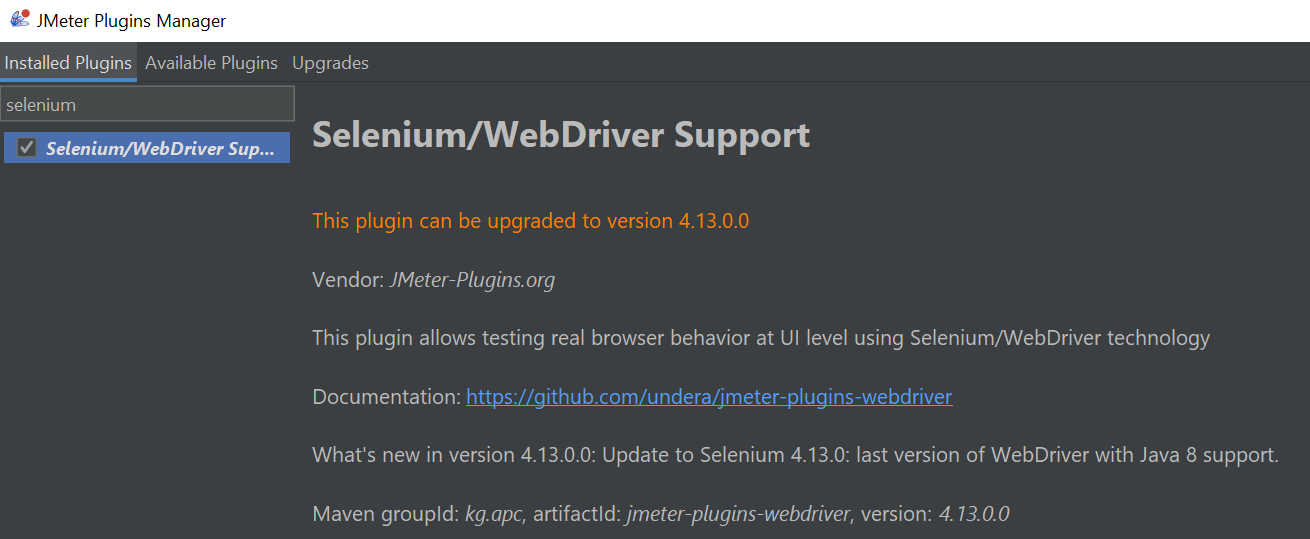Open the jmeter-plugins-webdriver GitHub documentation link
This screenshot has height=539, width=1310.
coord(709,397)
